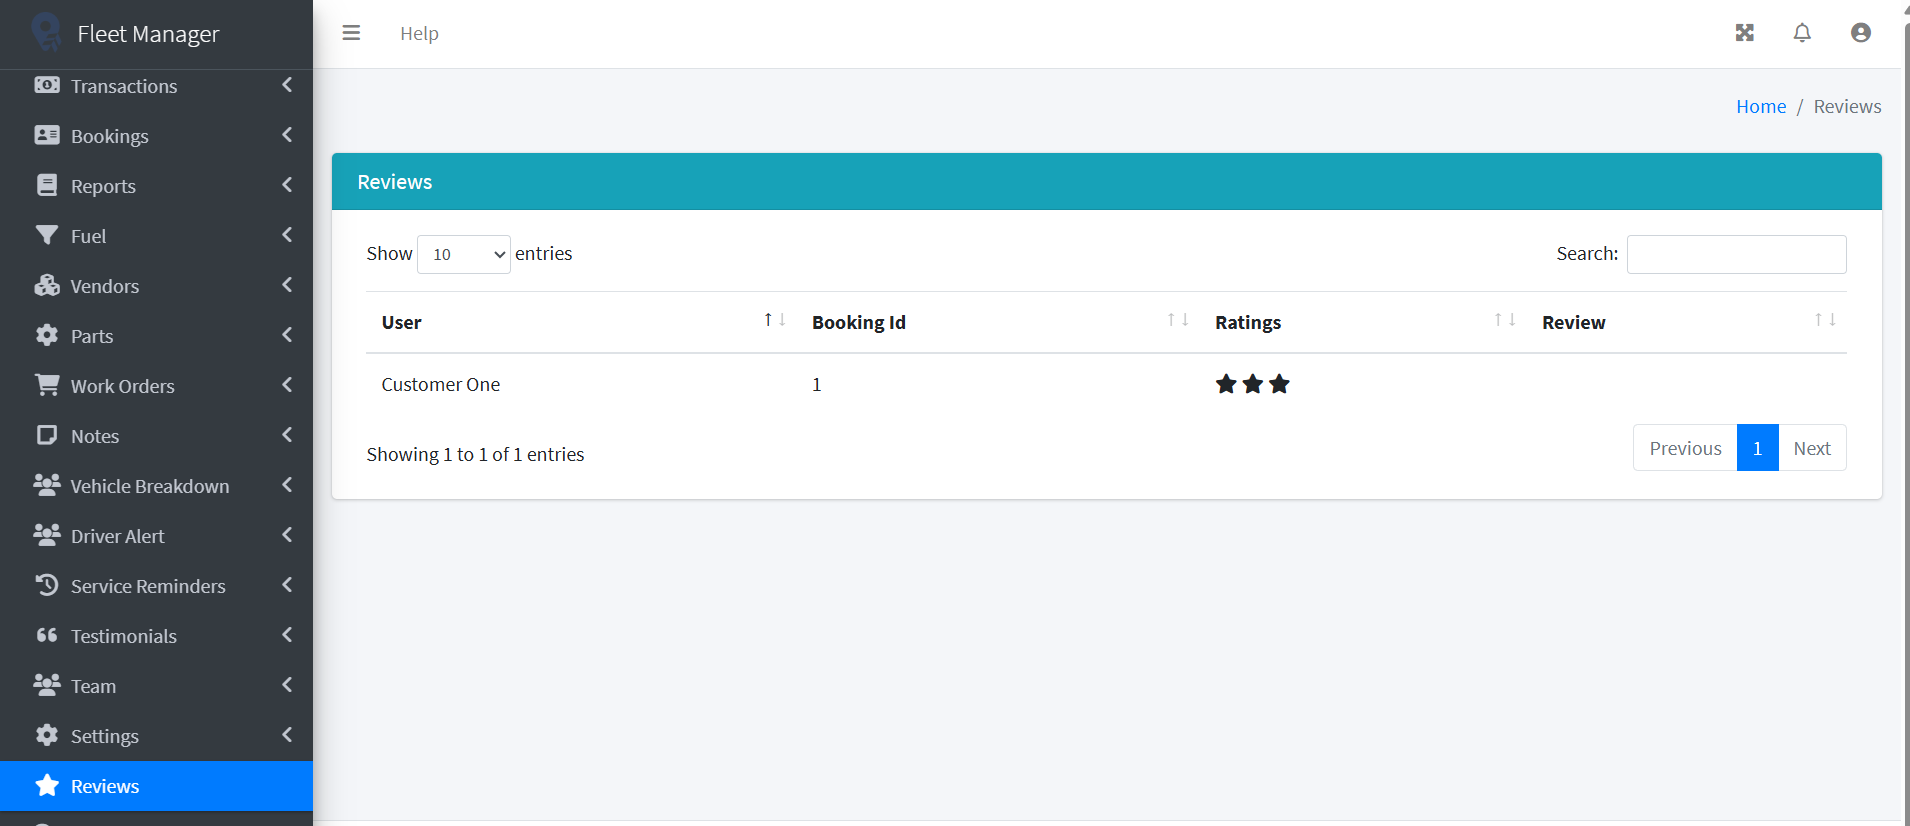Expand the Transactions menu chevron
Image resolution: width=1910 pixels, height=826 pixels.
(287, 85)
